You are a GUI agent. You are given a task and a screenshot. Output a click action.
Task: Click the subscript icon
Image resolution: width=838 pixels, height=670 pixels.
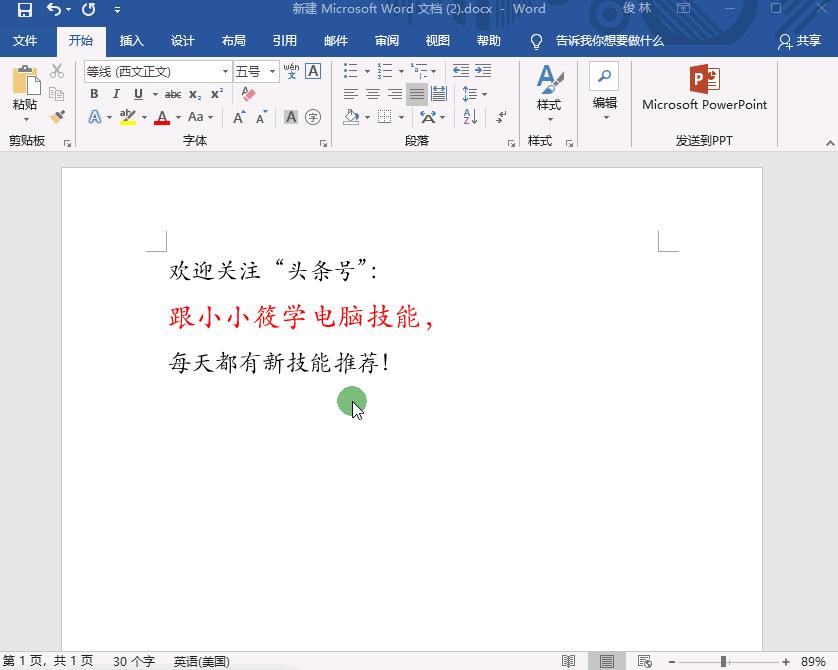tap(193, 94)
